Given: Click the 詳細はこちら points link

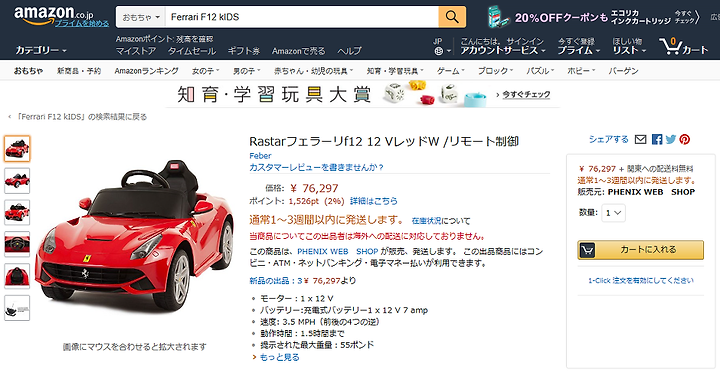Looking at the screenshot, I should (x=374, y=201).
